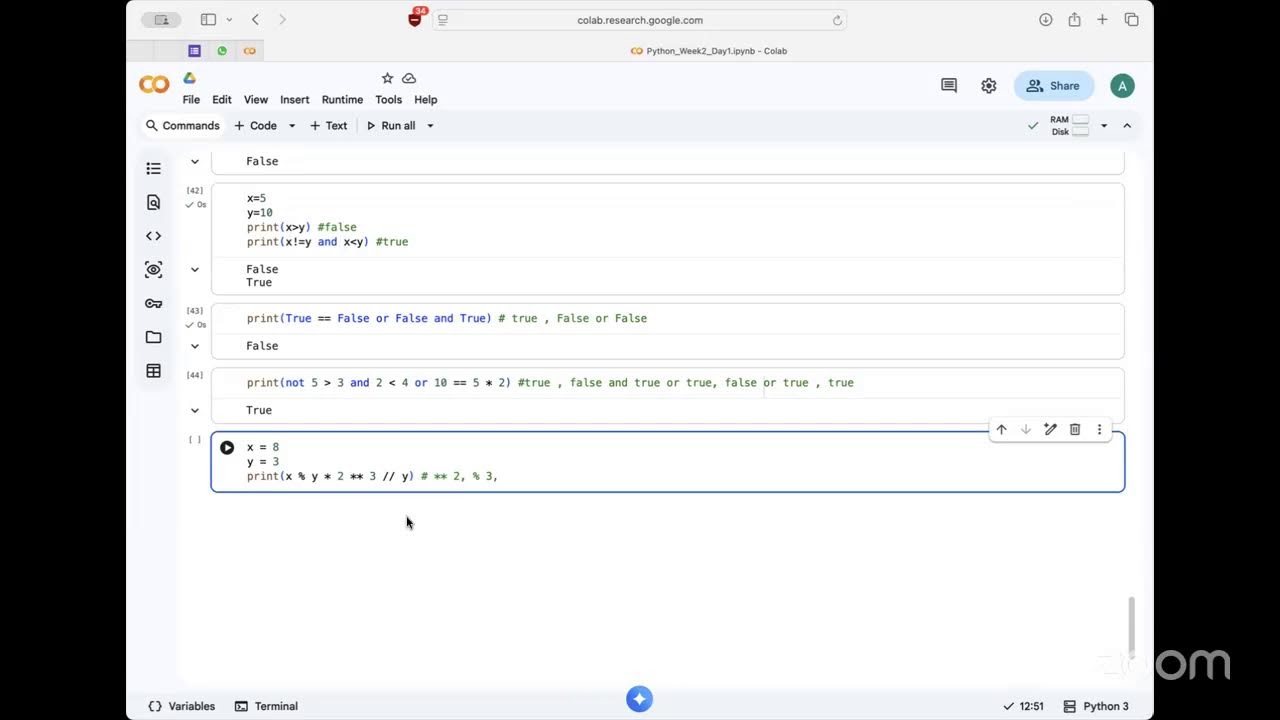
Task: Go back in Safari
Action: click(255, 20)
